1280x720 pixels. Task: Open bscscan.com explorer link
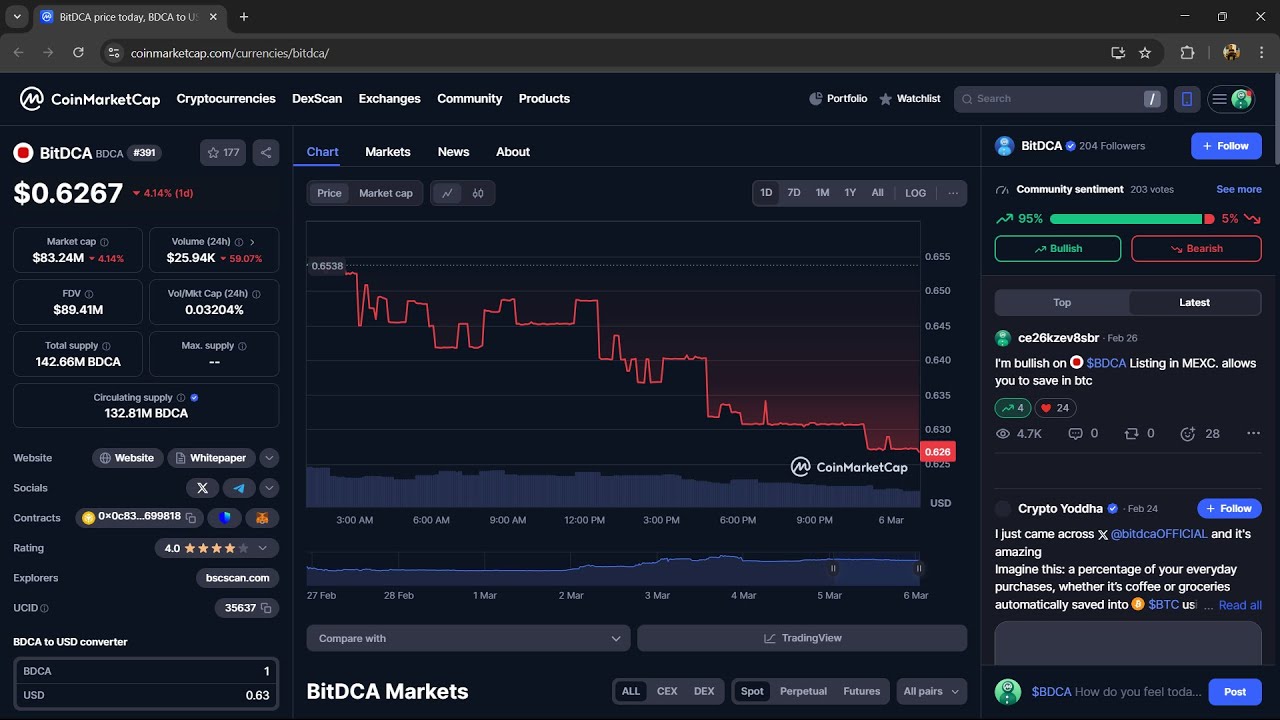click(x=237, y=578)
